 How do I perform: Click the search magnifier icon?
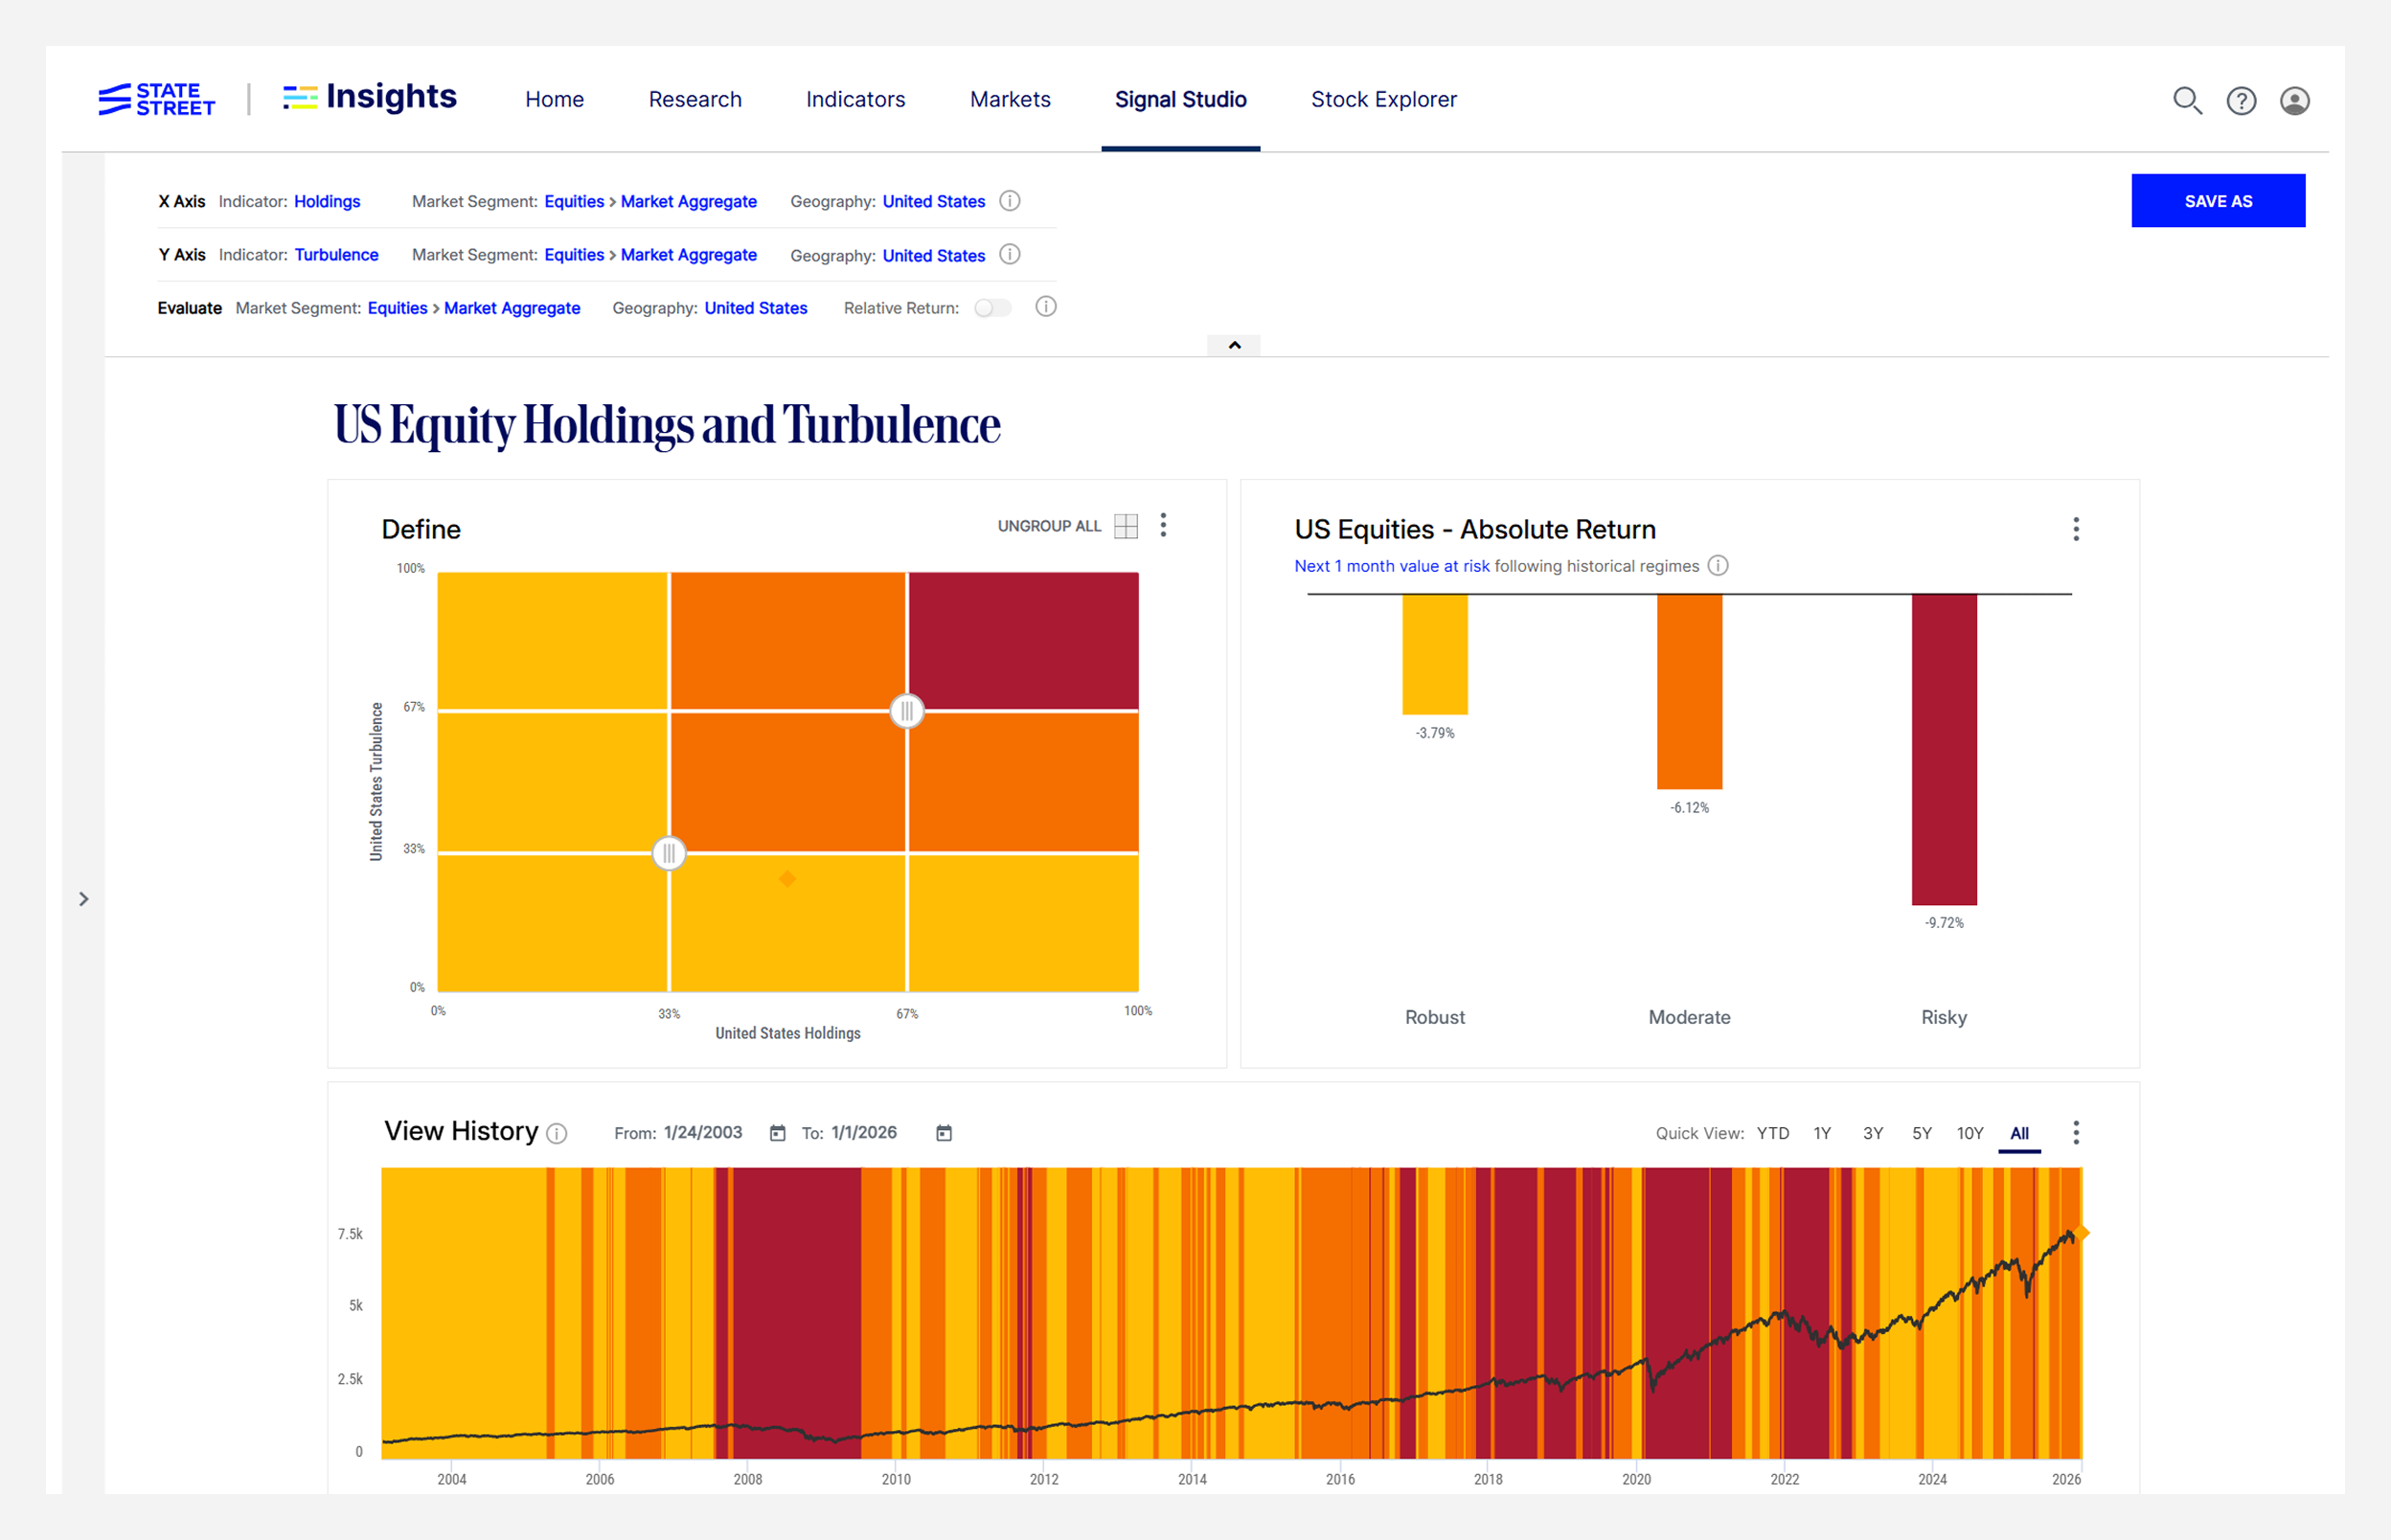2187,101
